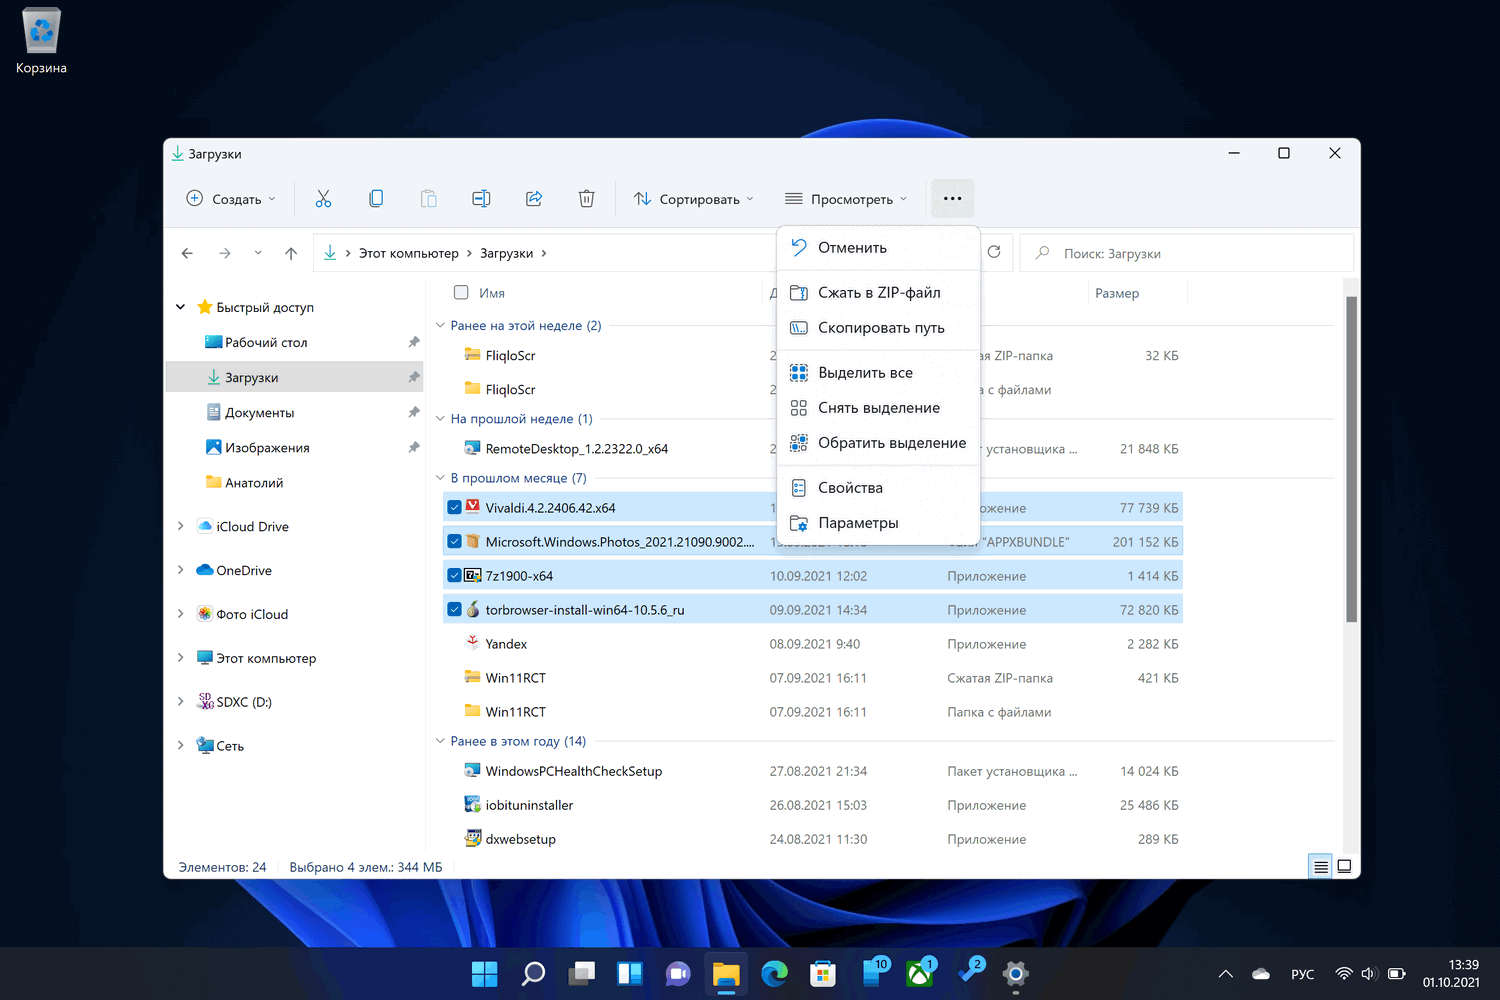
Task: Select Скопировать путь menu entry
Action: click(880, 328)
